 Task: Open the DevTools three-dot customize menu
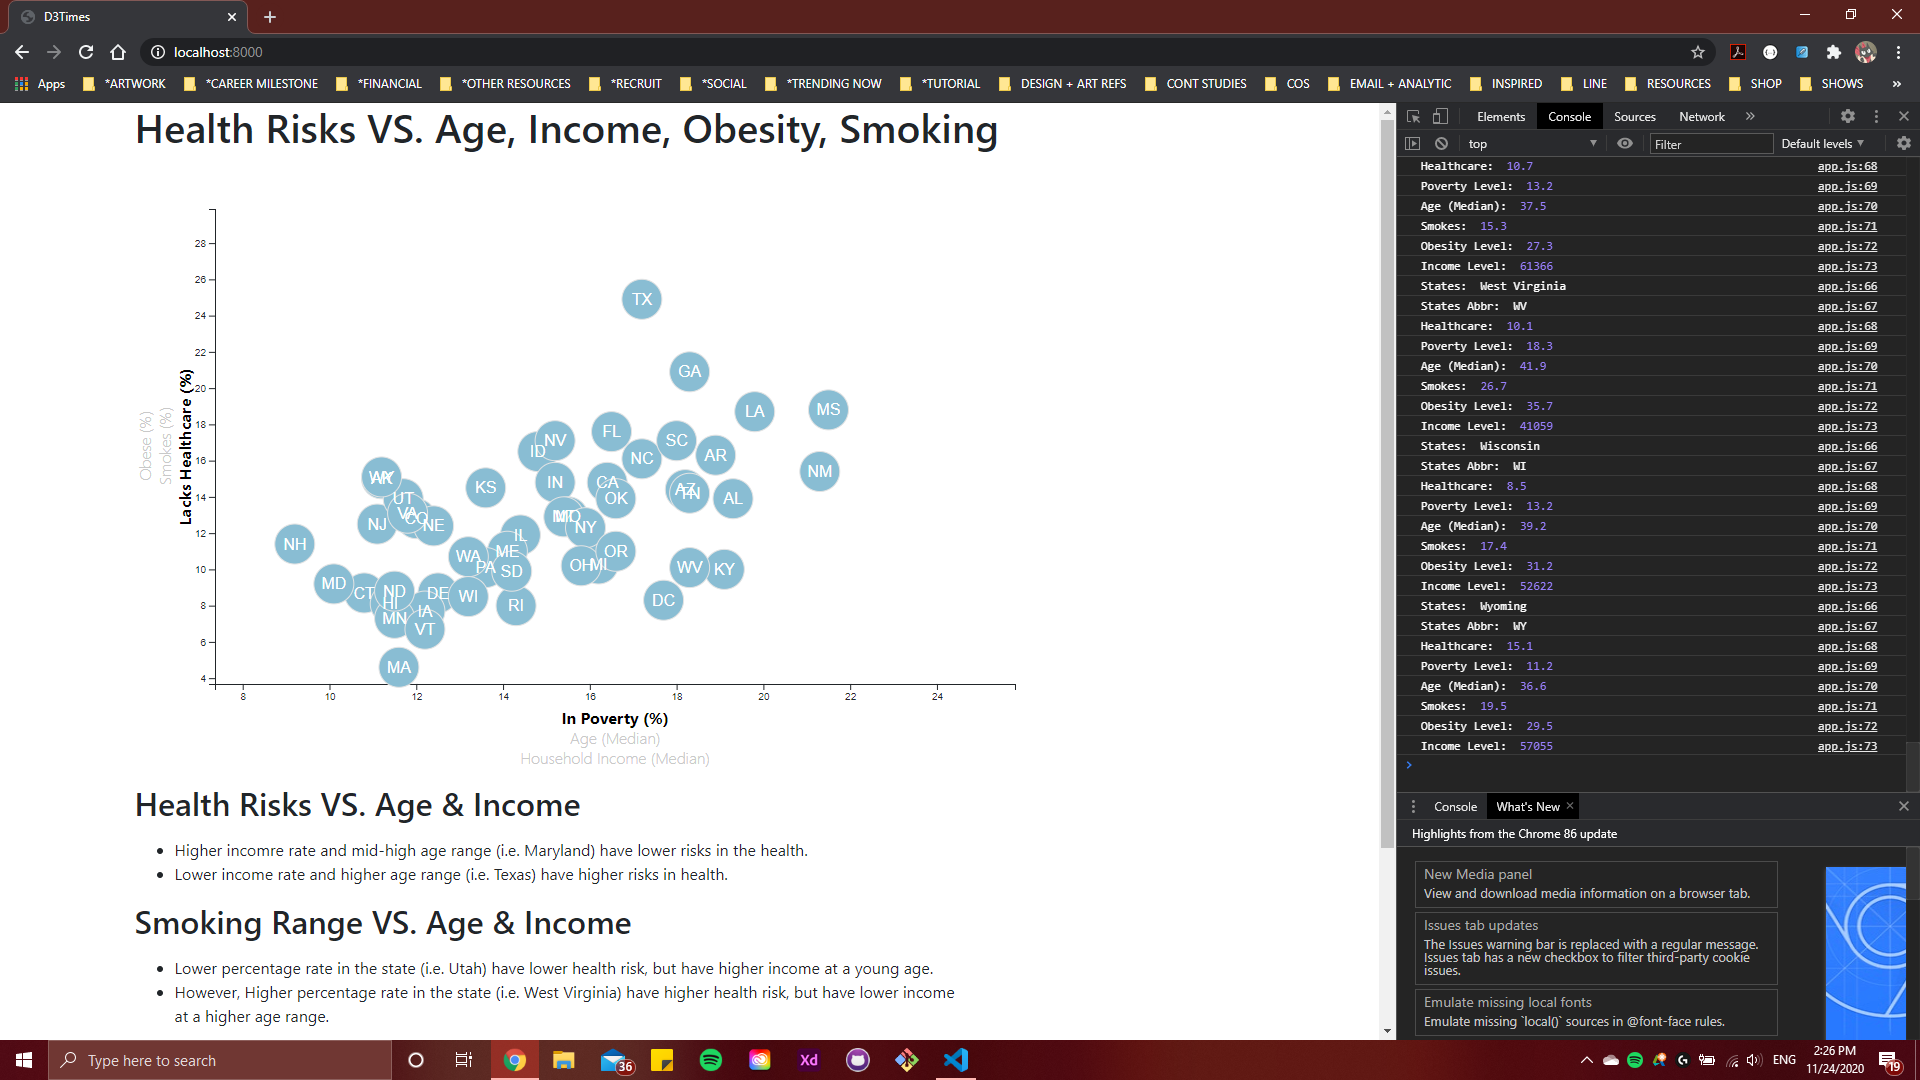[1876, 116]
